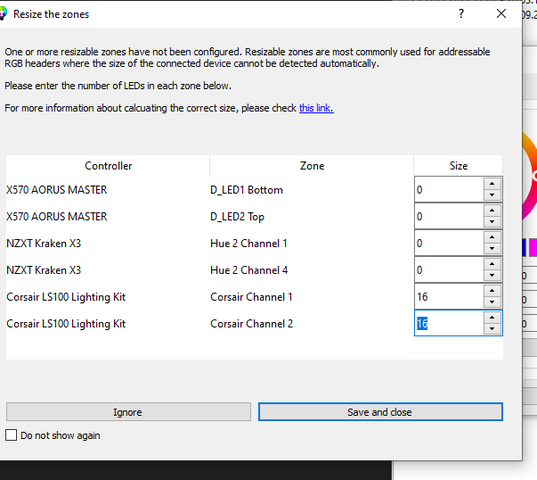Image resolution: width=537 pixels, height=480 pixels.
Task: Pick blue swatch in background window
Action: tap(524, 248)
